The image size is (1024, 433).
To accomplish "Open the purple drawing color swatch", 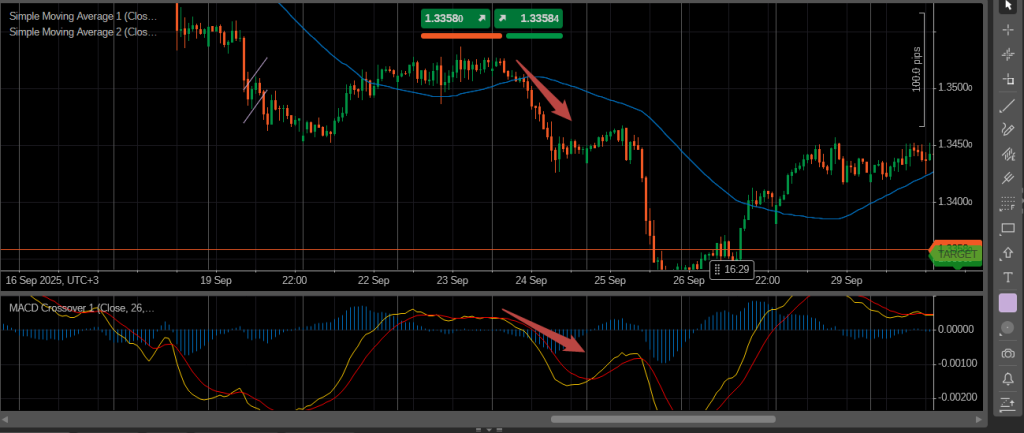I will 1008,302.
